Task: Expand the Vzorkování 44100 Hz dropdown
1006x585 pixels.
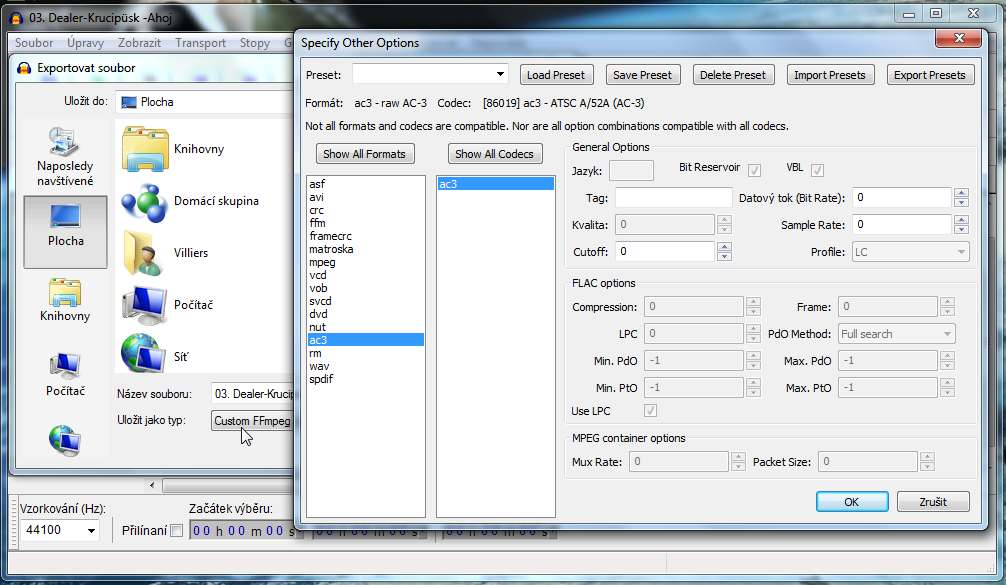Action: tap(91, 531)
